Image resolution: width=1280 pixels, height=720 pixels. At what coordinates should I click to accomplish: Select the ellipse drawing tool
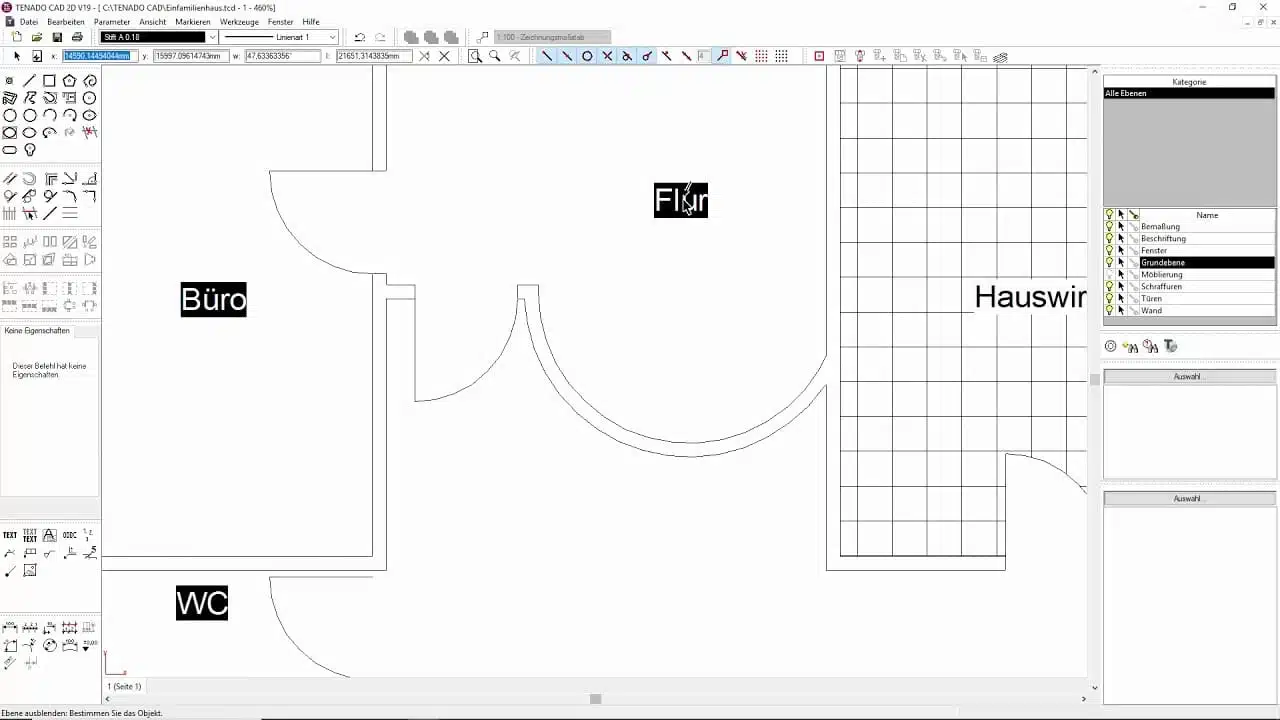[x=29, y=132]
